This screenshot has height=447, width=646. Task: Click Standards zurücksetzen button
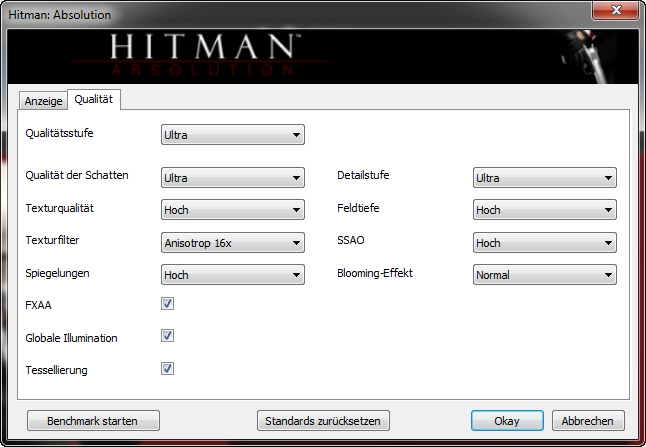323,421
